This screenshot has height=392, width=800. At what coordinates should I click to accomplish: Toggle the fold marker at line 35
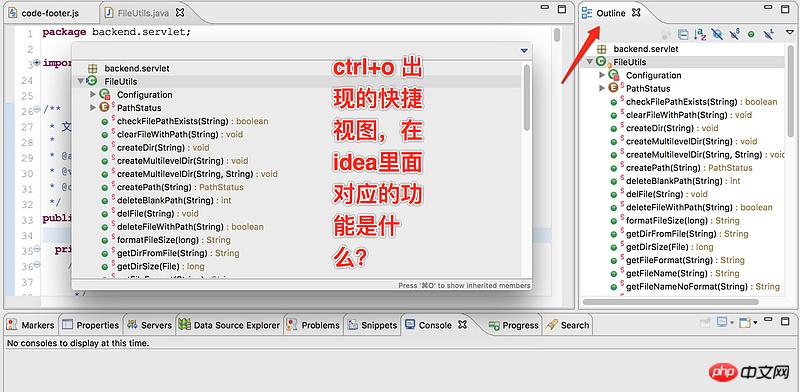(x=36, y=250)
